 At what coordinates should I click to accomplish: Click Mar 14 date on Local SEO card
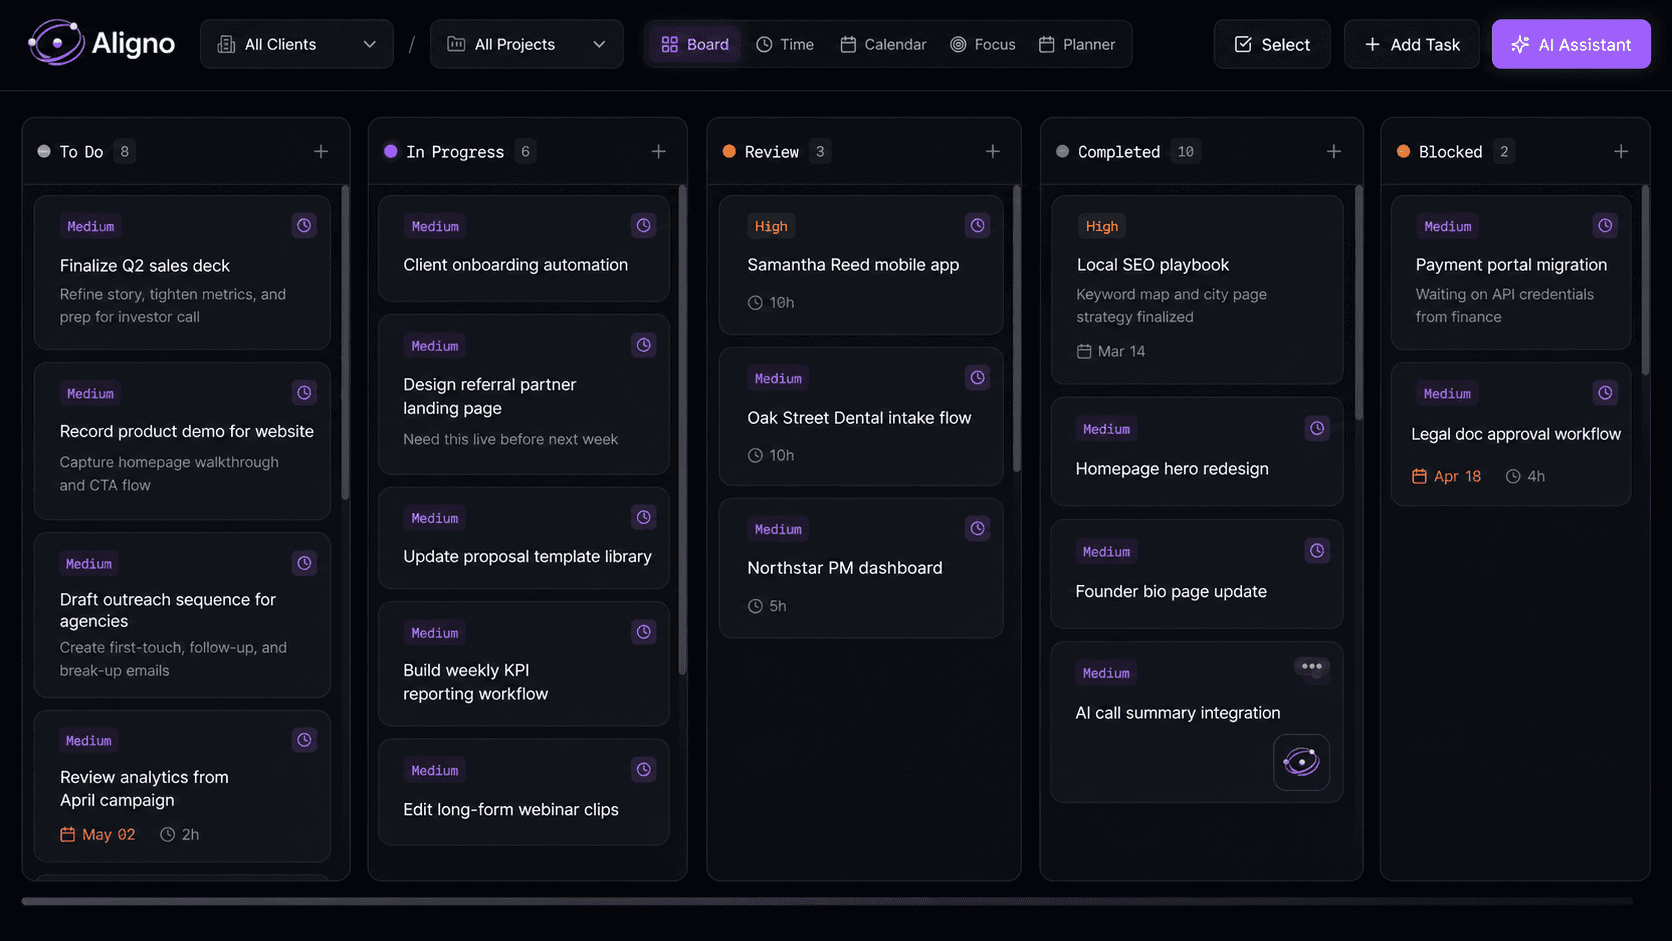pos(1111,351)
